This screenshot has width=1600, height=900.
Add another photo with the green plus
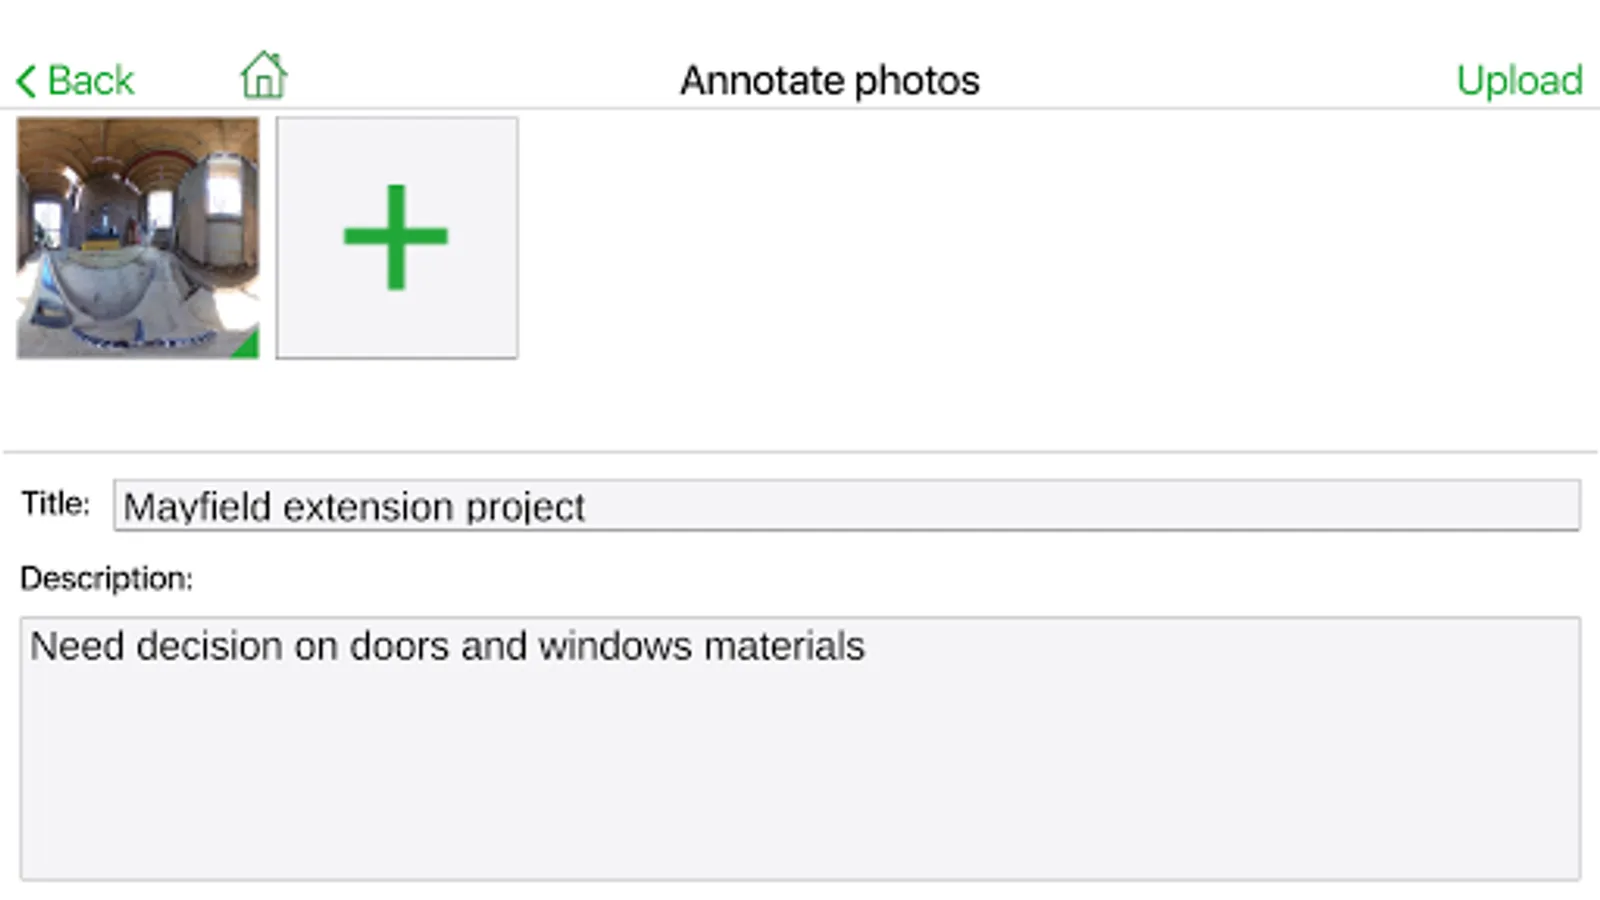click(397, 237)
